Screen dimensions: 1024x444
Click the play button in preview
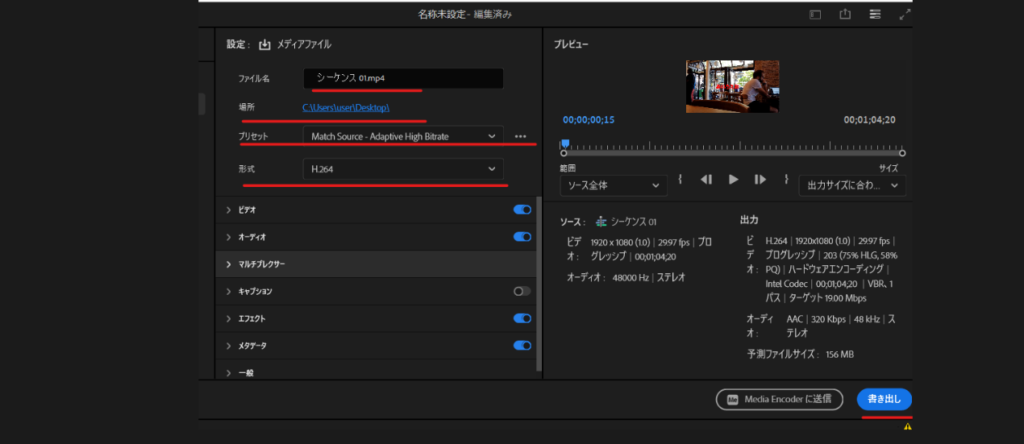(733, 179)
